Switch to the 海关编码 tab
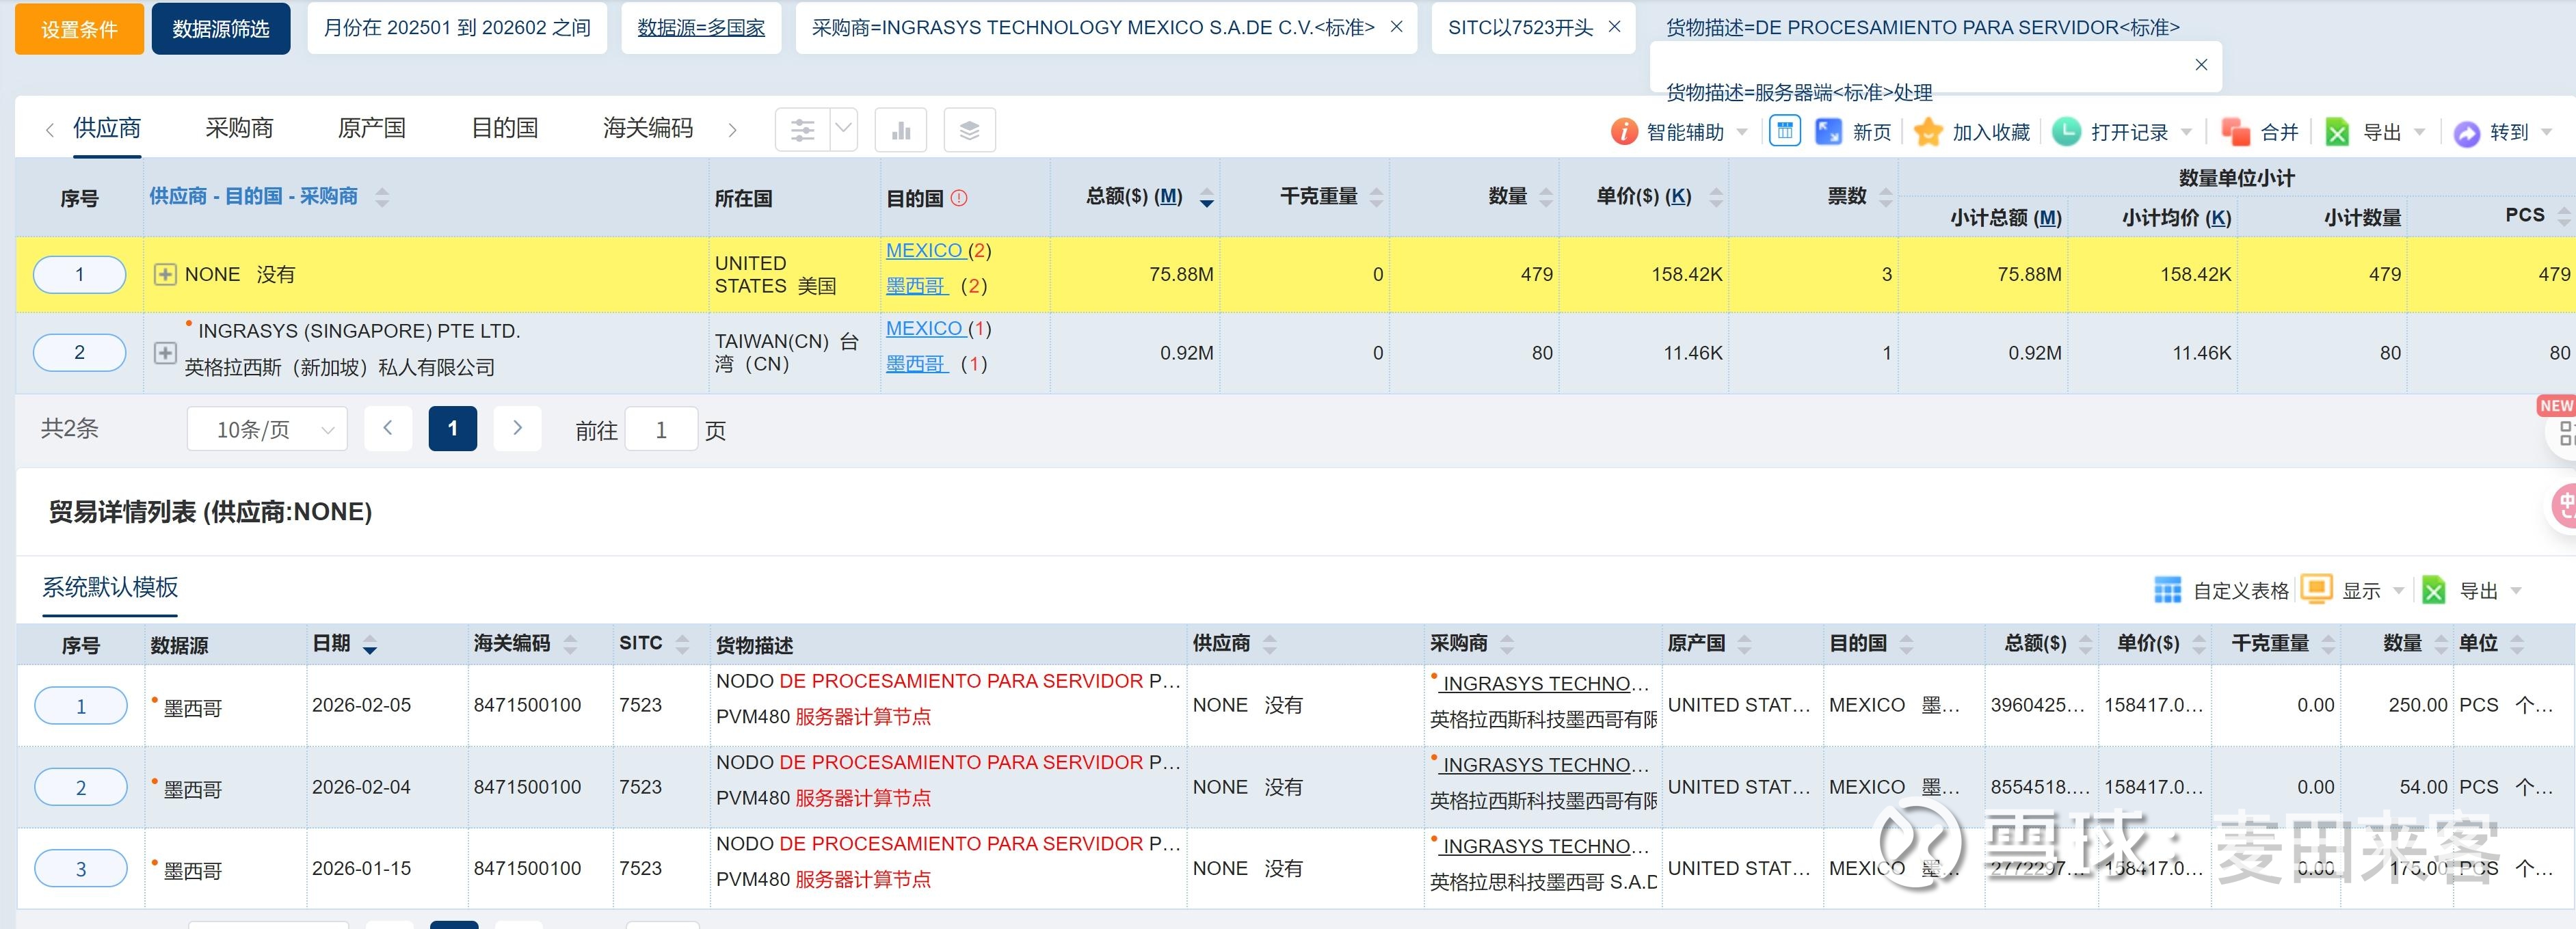The image size is (2576, 929). pyautogui.click(x=647, y=128)
